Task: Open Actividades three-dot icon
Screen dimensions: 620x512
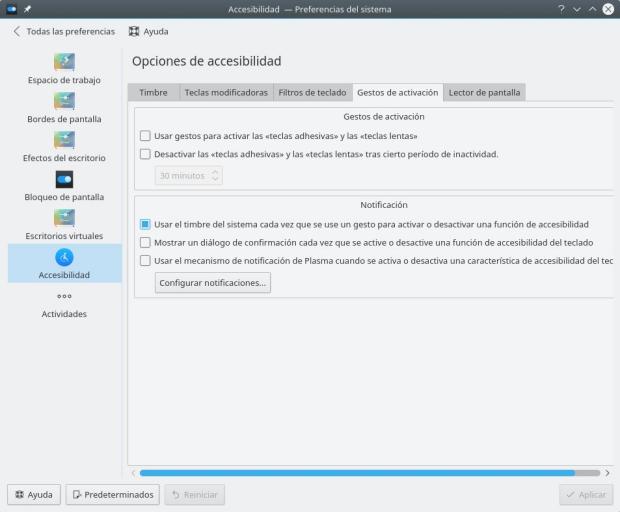Action: pyautogui.click(x=64, y=296)
